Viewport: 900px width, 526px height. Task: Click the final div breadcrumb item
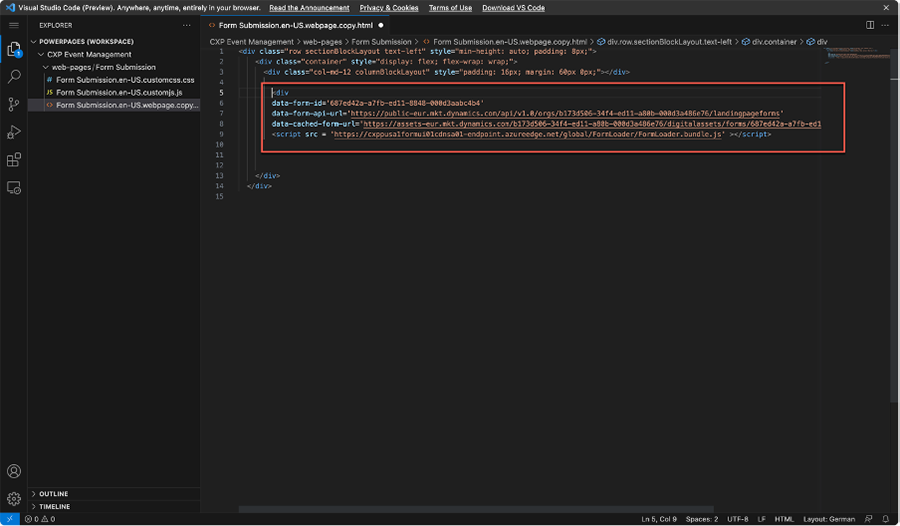[822, 42]
